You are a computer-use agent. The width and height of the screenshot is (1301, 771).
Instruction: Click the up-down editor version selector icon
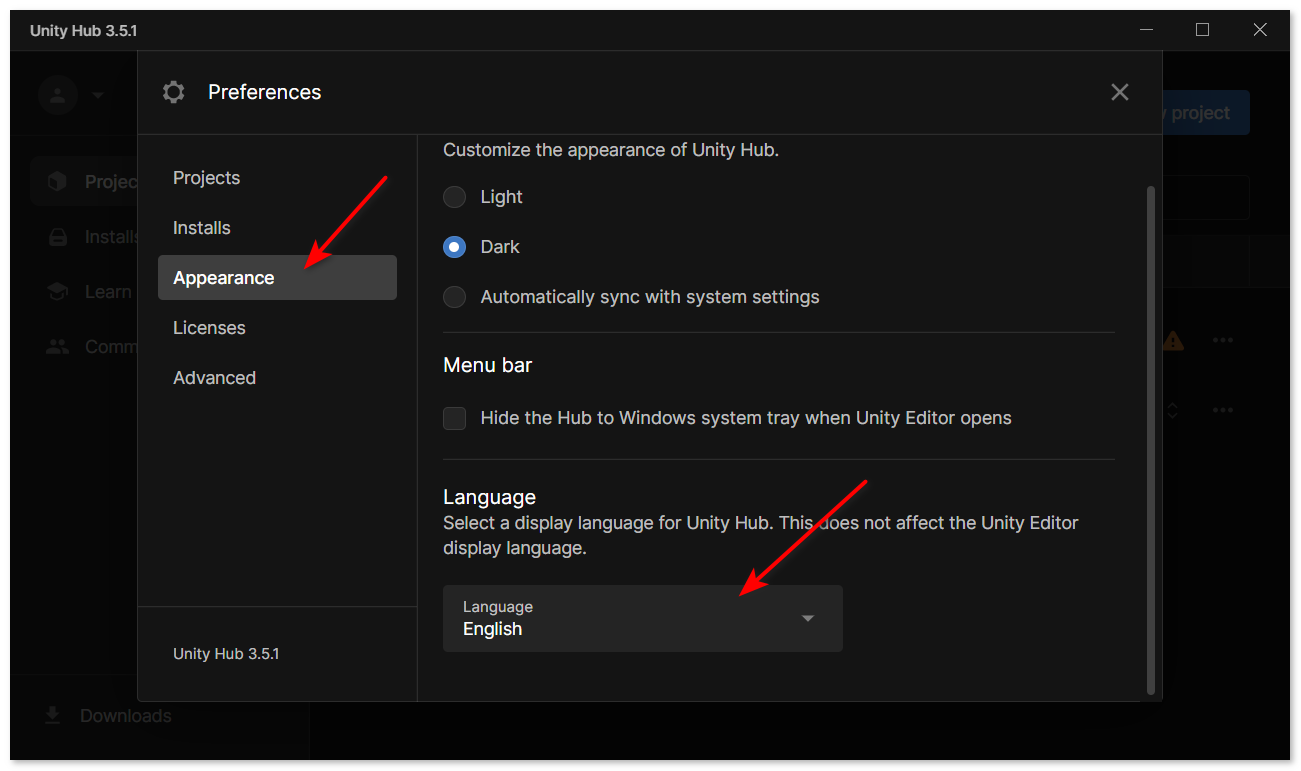(1173, 410)
